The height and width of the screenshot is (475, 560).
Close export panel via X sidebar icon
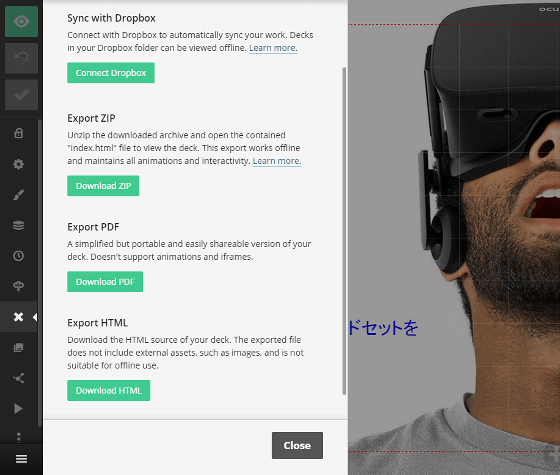click(x=19, y=317)
